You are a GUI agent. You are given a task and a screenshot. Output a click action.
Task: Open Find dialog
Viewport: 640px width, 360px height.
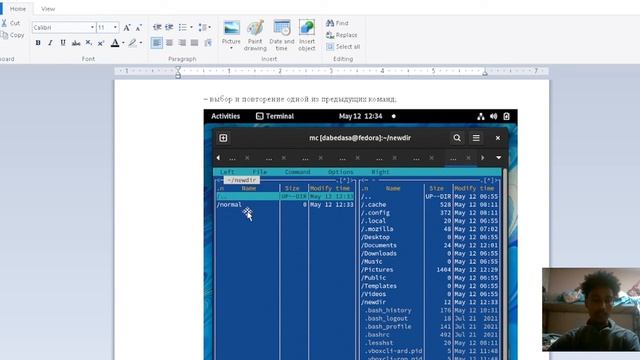(337, 23)
